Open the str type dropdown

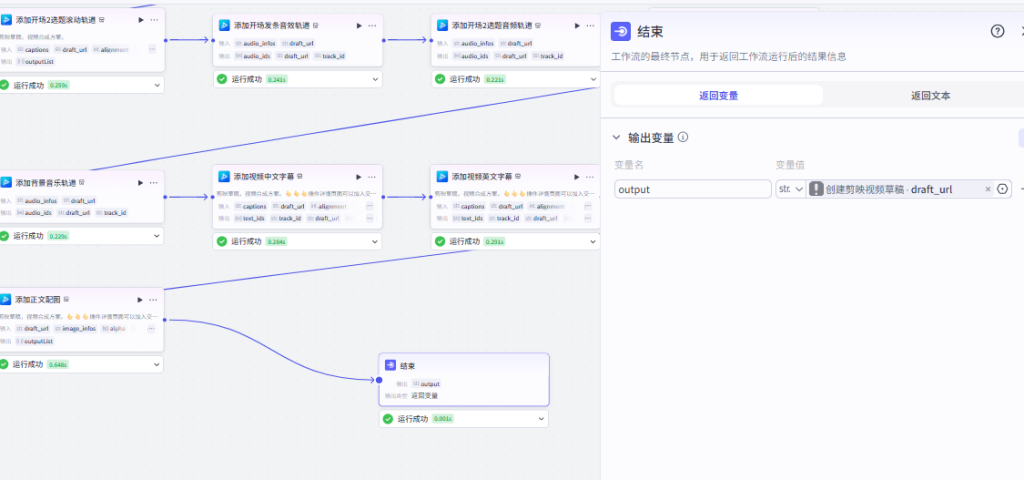click(791, 189)
